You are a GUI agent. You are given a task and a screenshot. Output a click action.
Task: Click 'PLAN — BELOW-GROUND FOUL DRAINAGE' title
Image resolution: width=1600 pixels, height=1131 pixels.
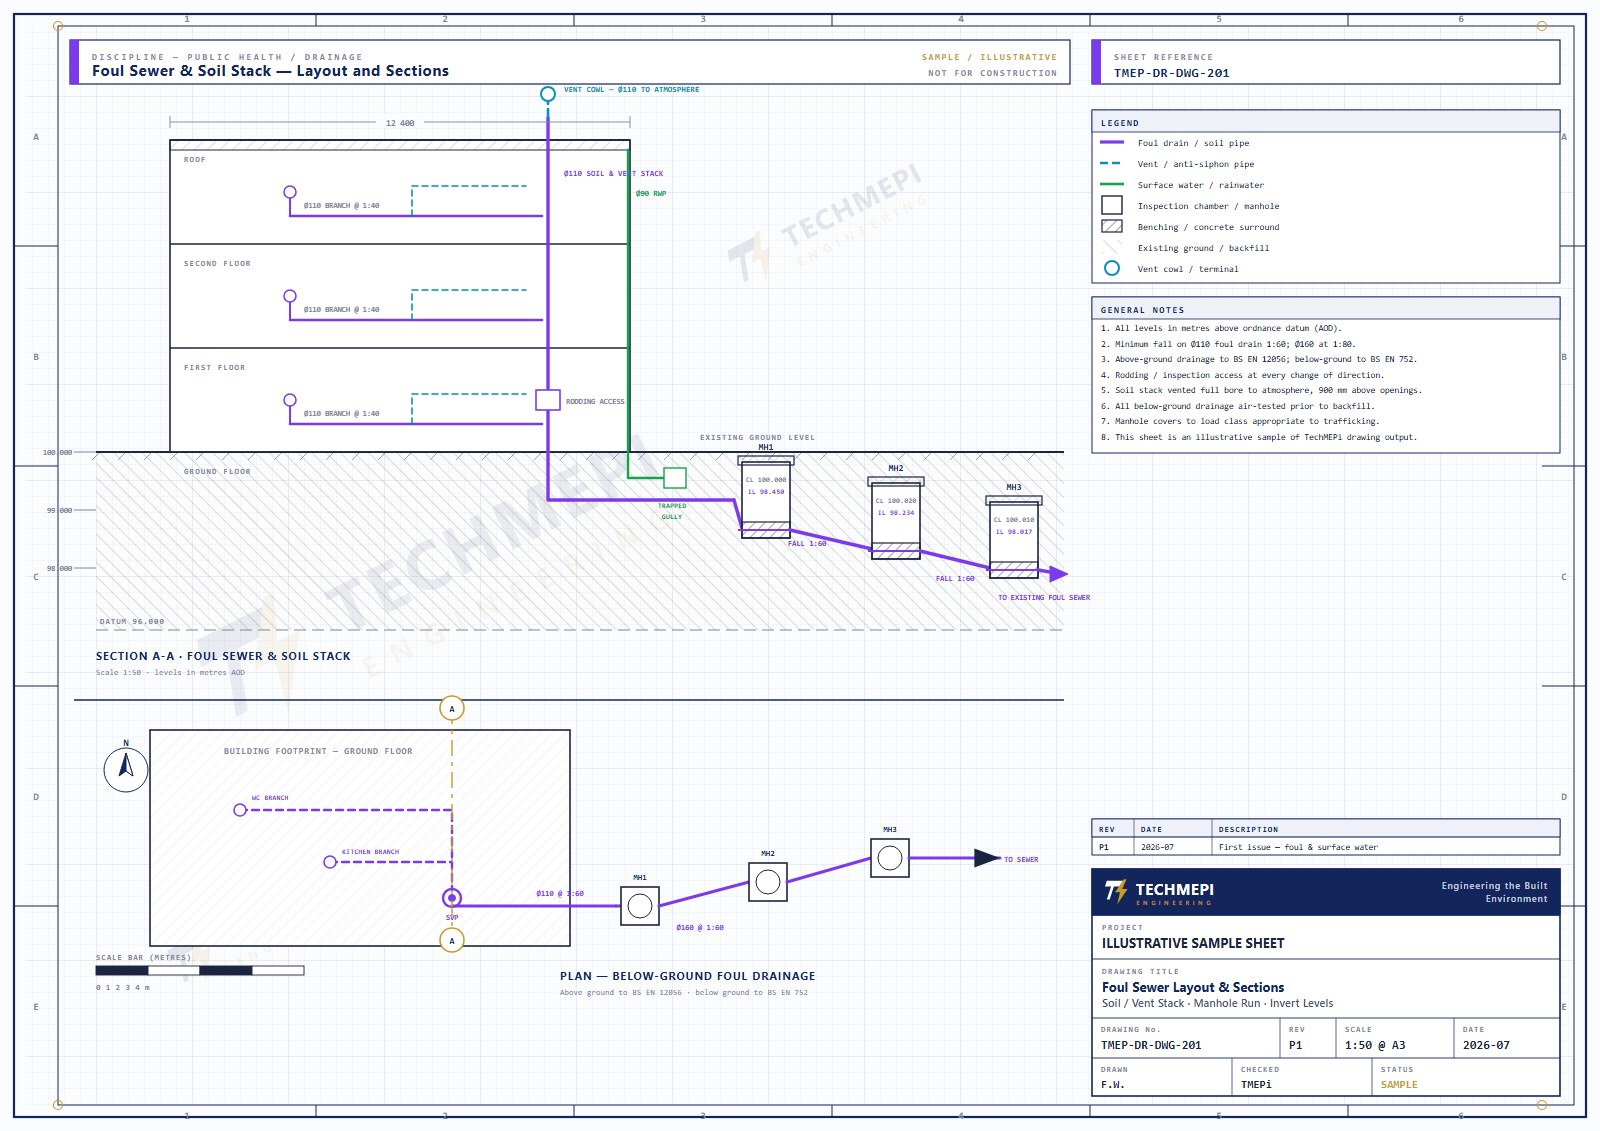688,976
